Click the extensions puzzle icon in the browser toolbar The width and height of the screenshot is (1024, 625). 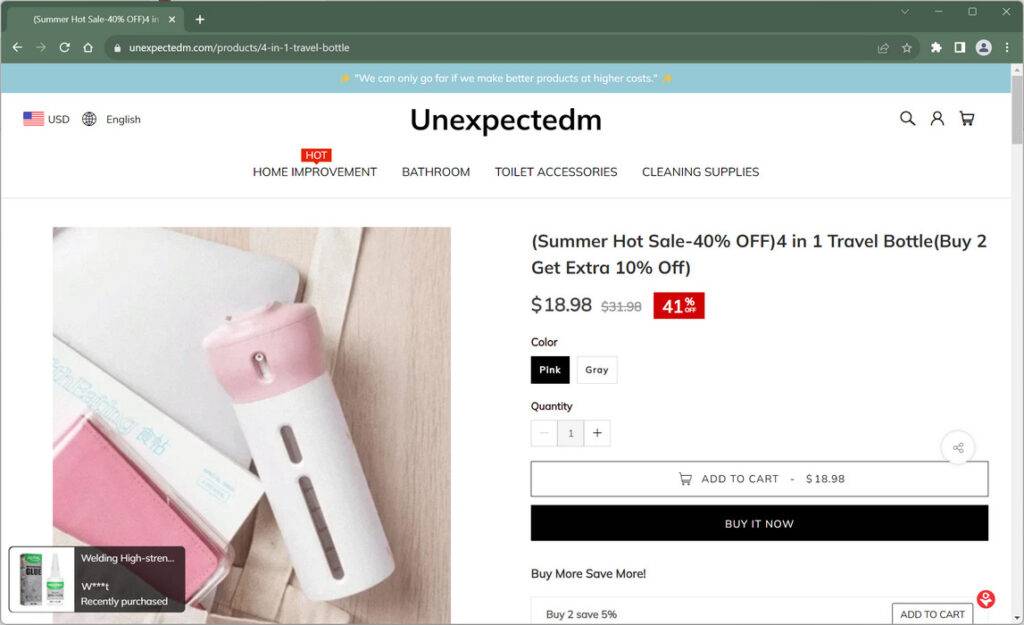tap(936, 47)
